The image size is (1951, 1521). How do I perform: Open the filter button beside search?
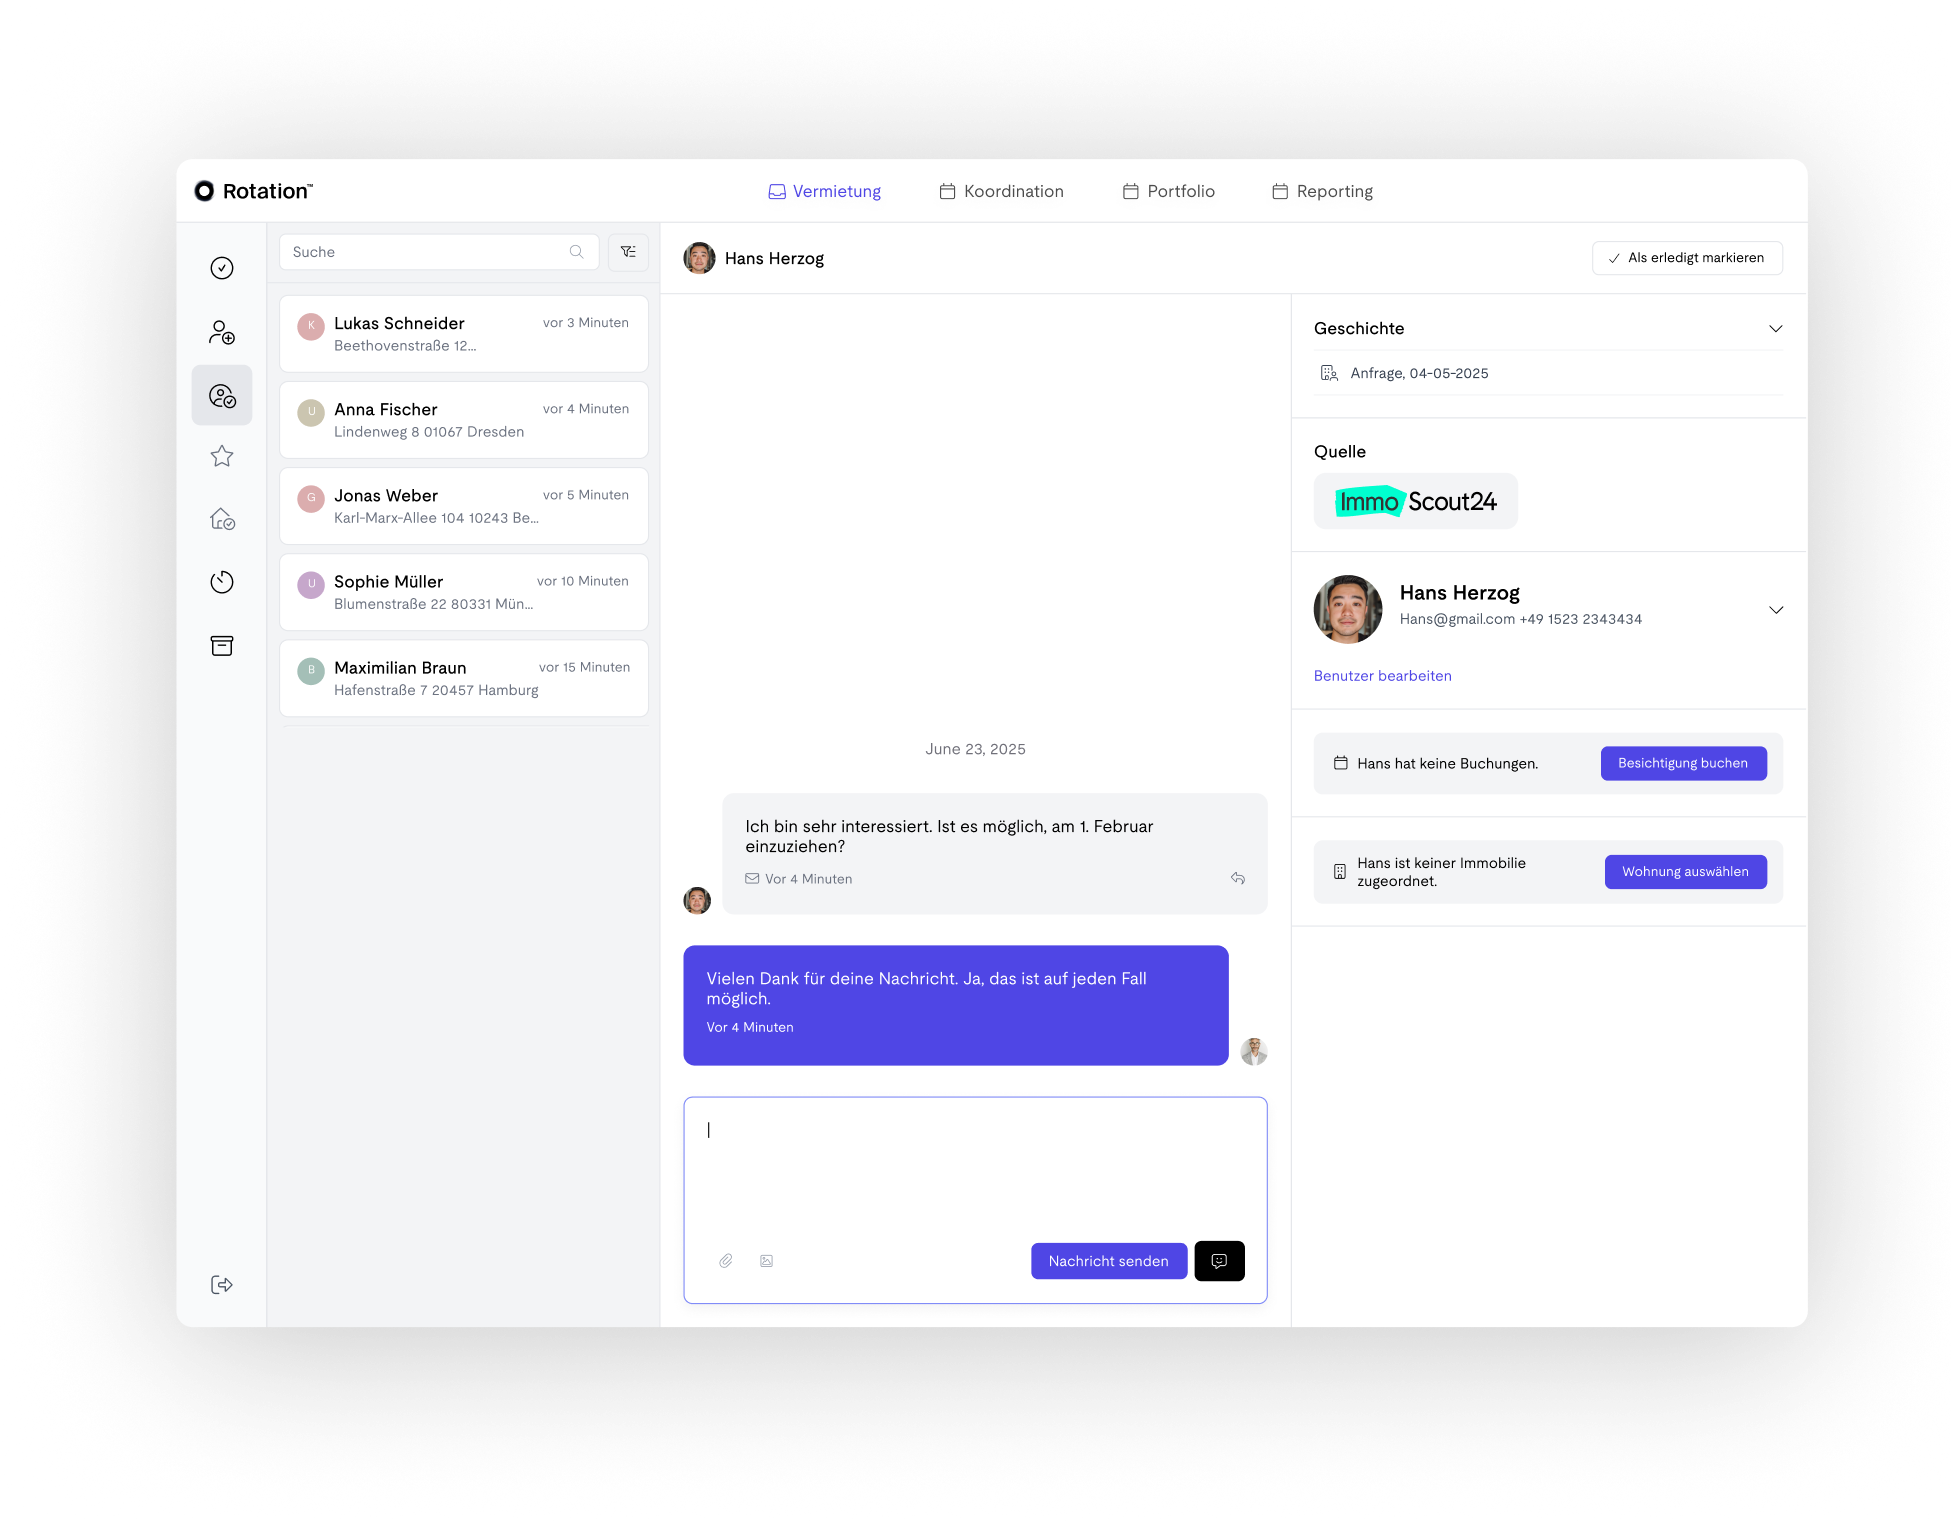click(x=628, y=252)
